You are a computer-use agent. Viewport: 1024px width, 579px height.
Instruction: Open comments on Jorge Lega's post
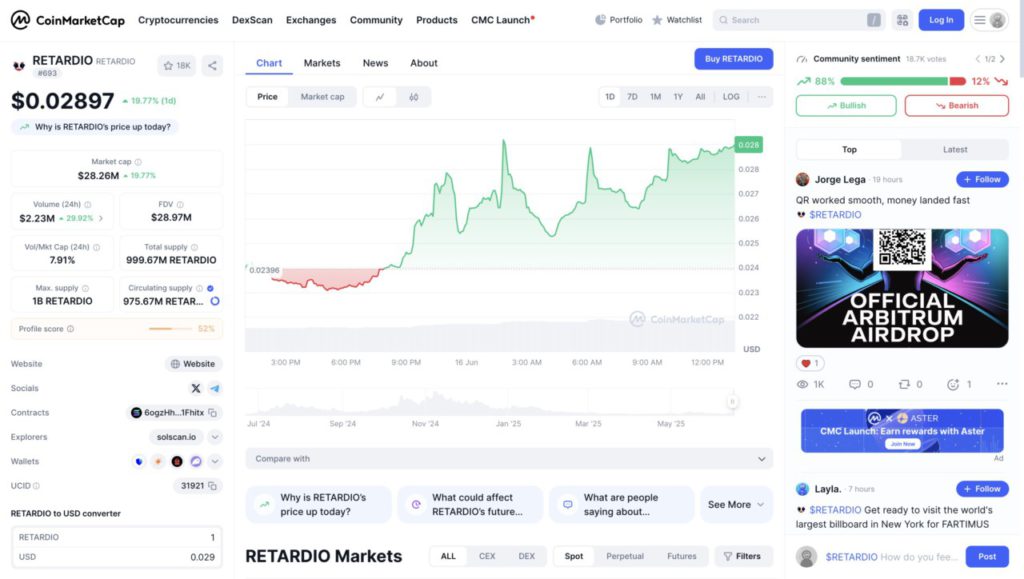(861, 384)
